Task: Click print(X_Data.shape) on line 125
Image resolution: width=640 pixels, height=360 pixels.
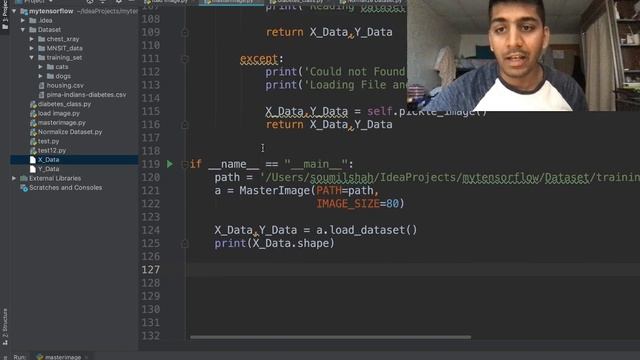Action: (x=274, y=243)
